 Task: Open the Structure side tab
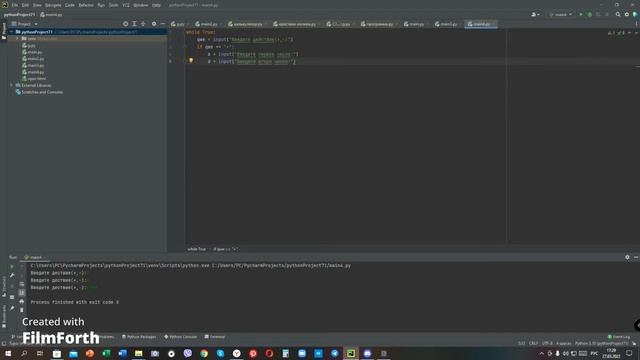[x=4, y=286]
